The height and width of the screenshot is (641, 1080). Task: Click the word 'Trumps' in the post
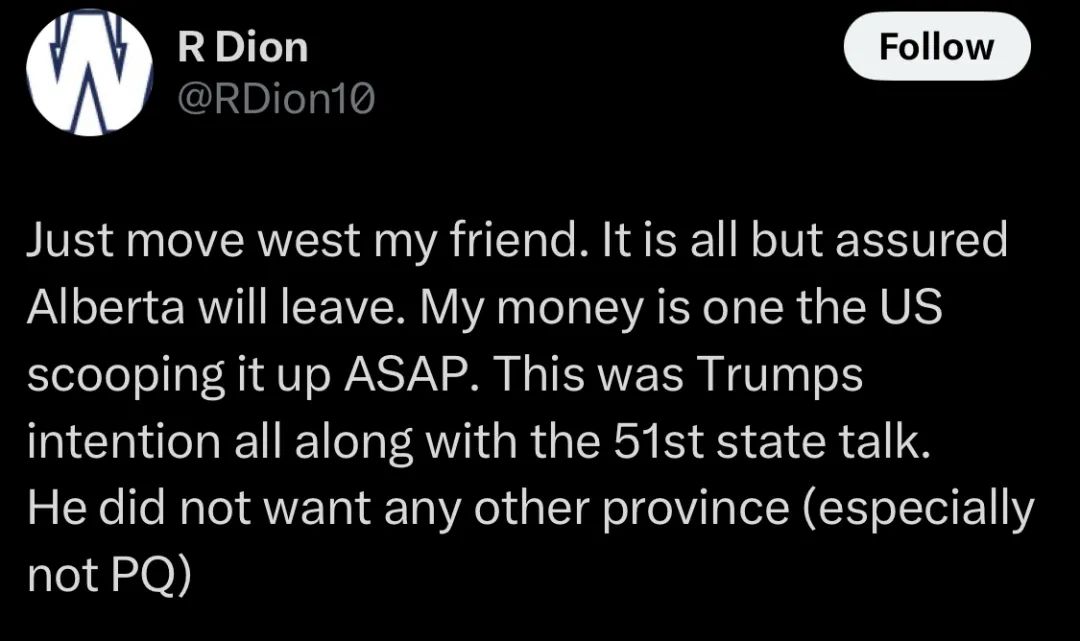[780, 376]
